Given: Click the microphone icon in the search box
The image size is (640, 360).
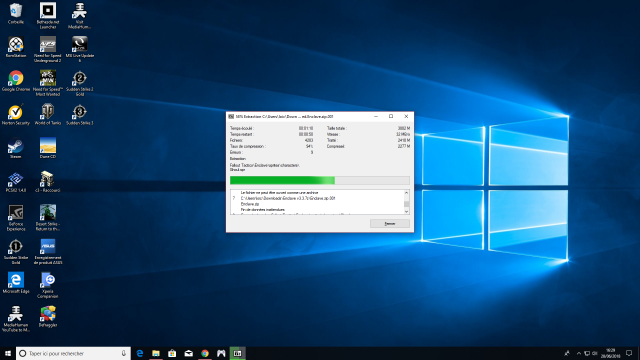Looking at the screenshot, I should coord(124,353).
